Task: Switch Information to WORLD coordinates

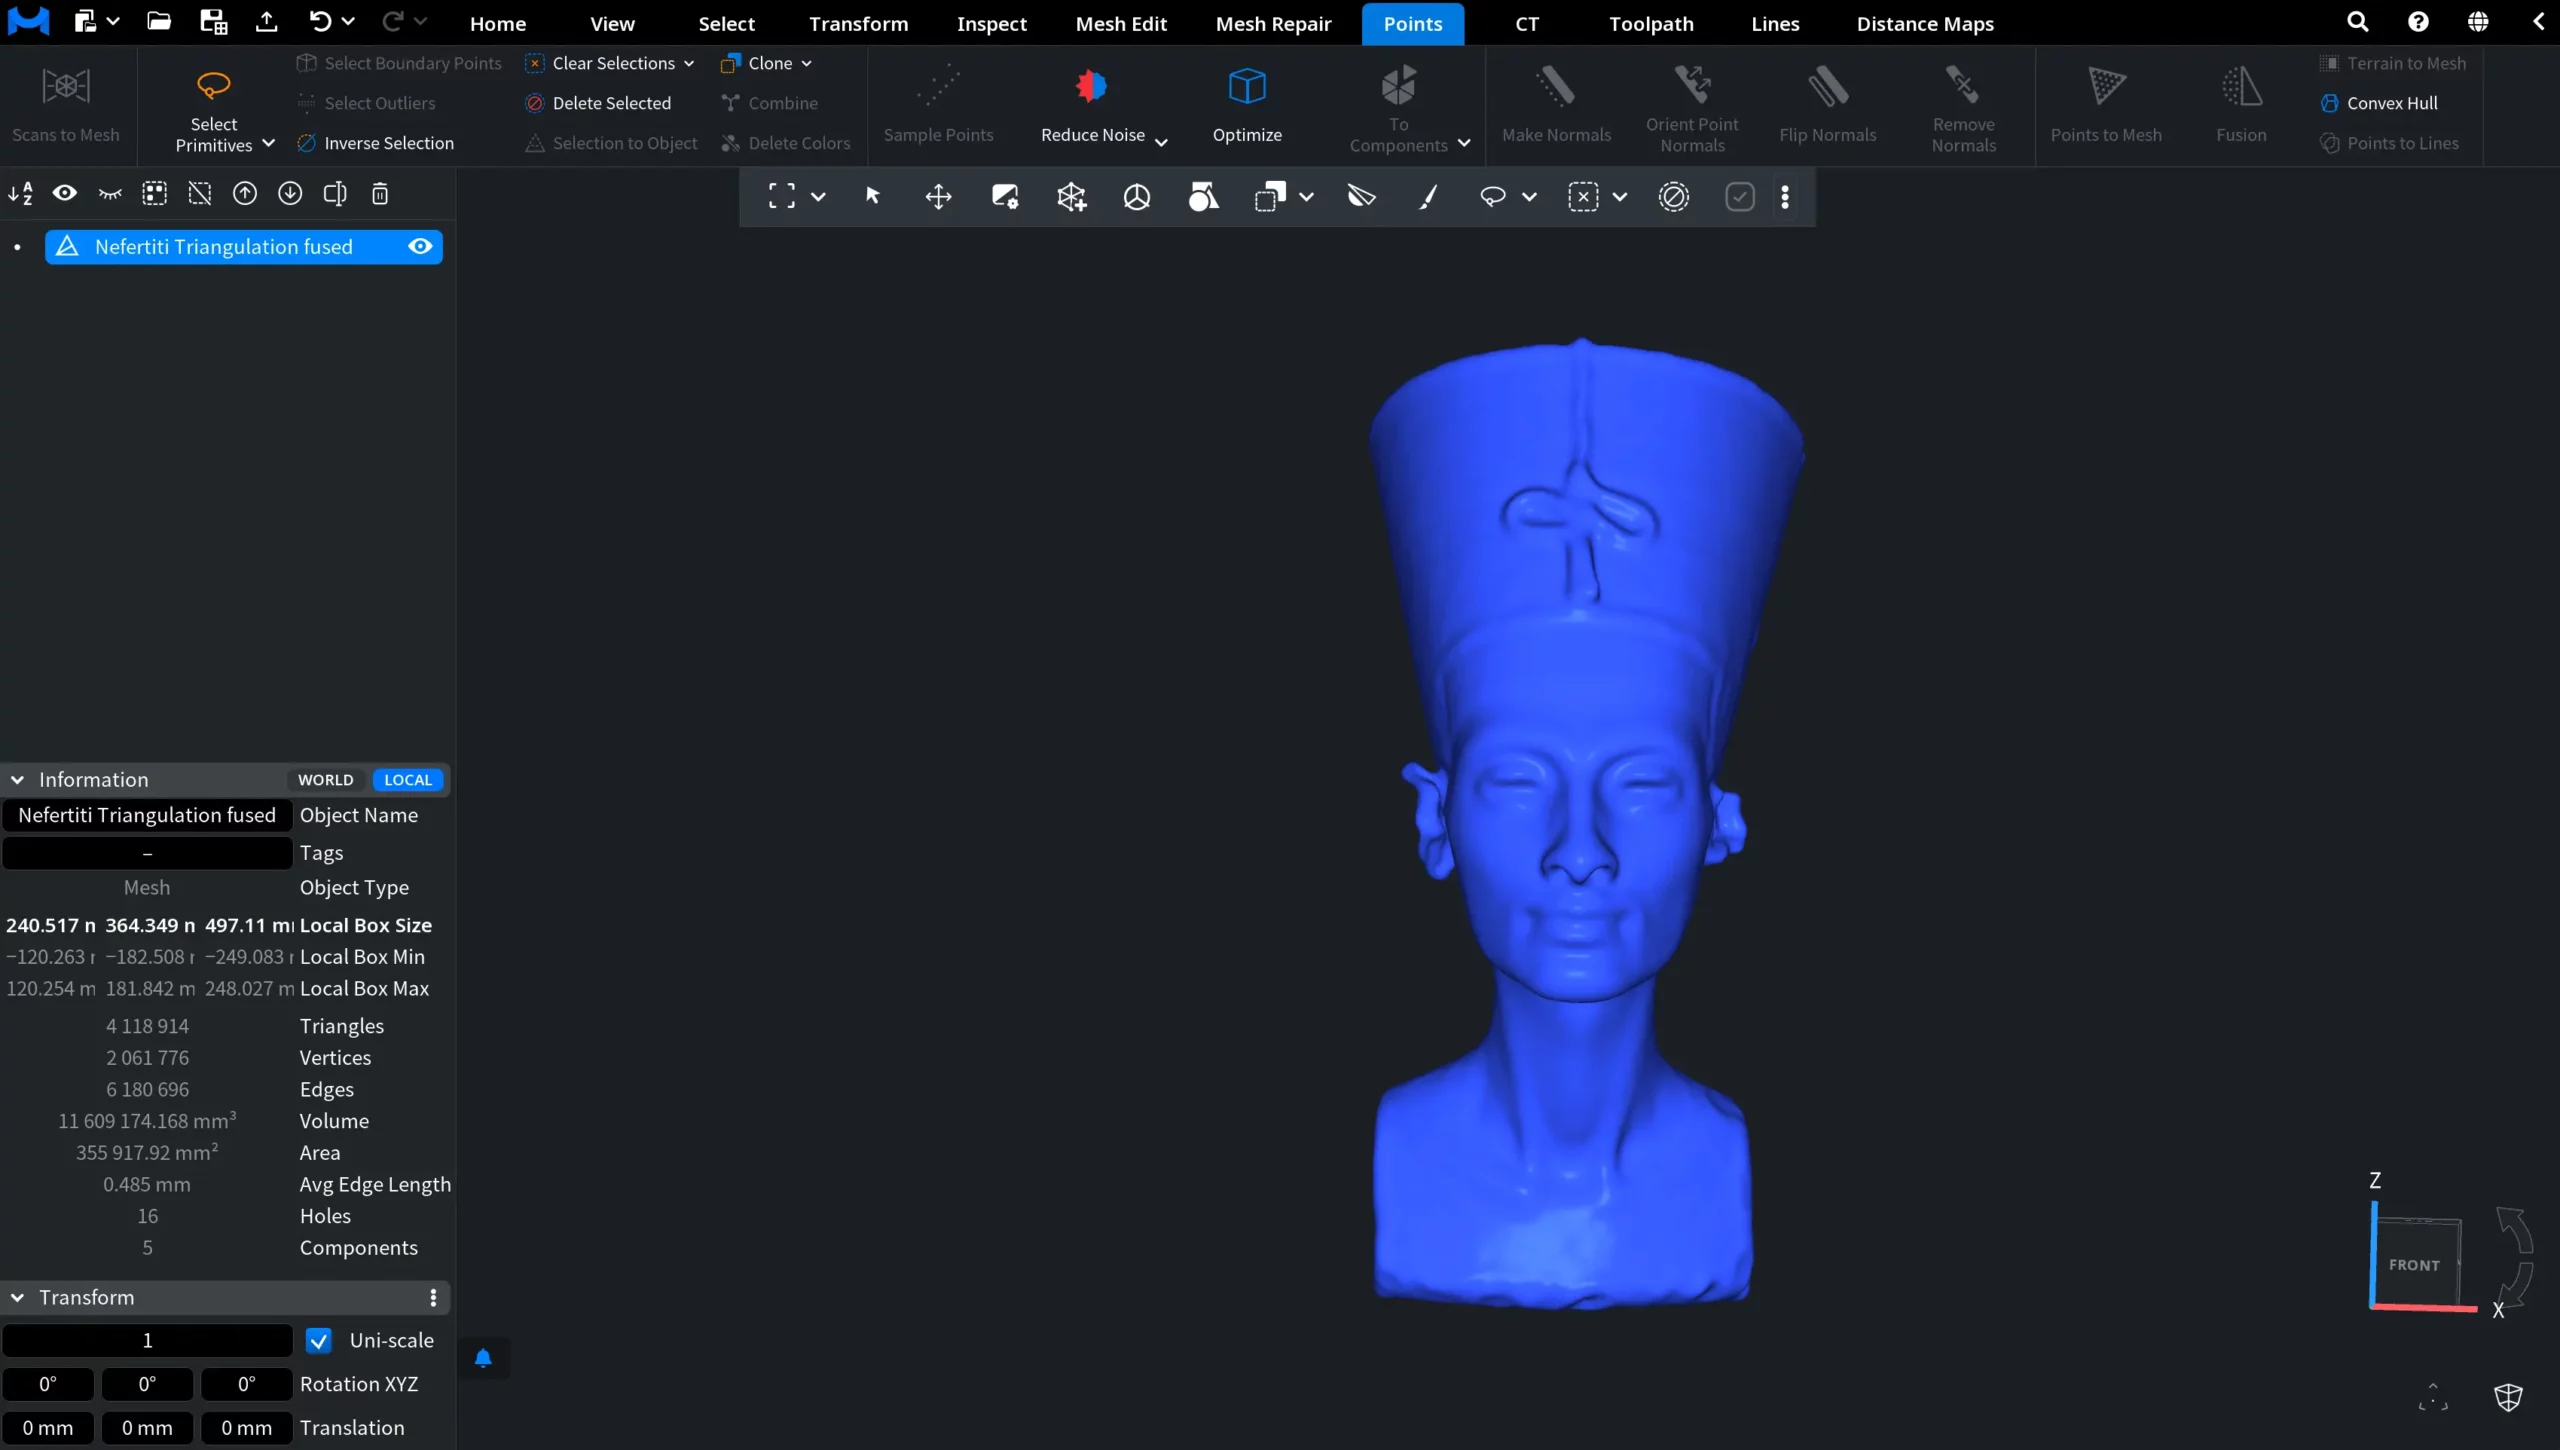Action: 326,780
